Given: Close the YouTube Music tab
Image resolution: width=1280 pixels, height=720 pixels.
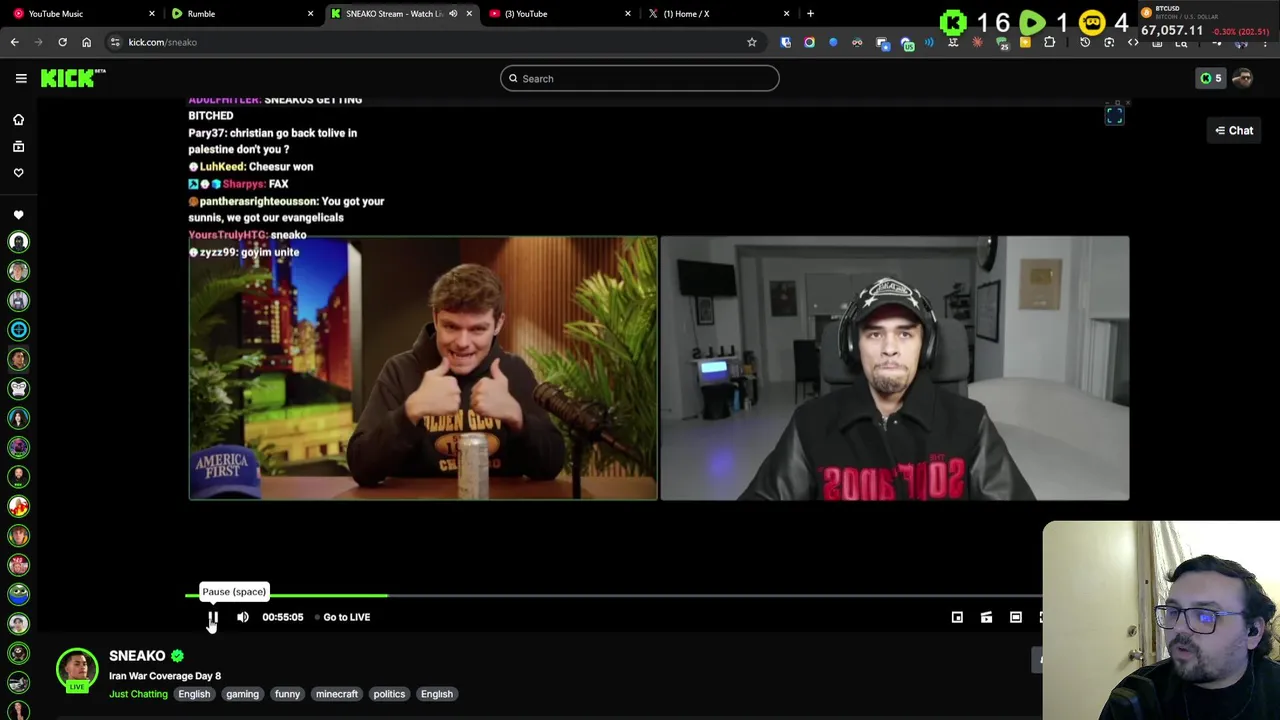Looking at the screenshot, I should (152, 14).
